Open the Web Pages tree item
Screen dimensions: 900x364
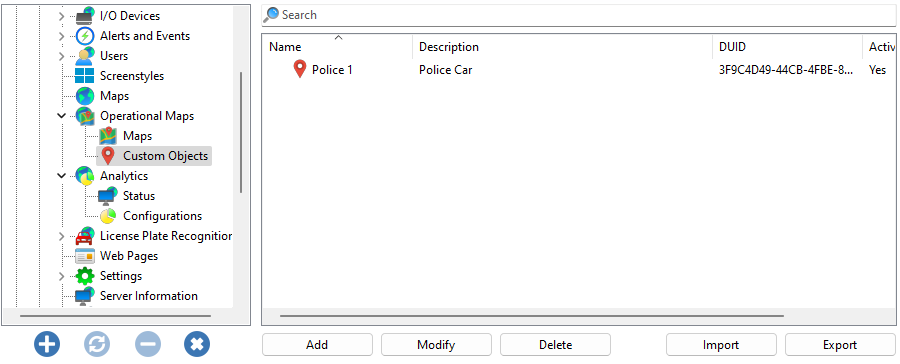click(129, 255)
